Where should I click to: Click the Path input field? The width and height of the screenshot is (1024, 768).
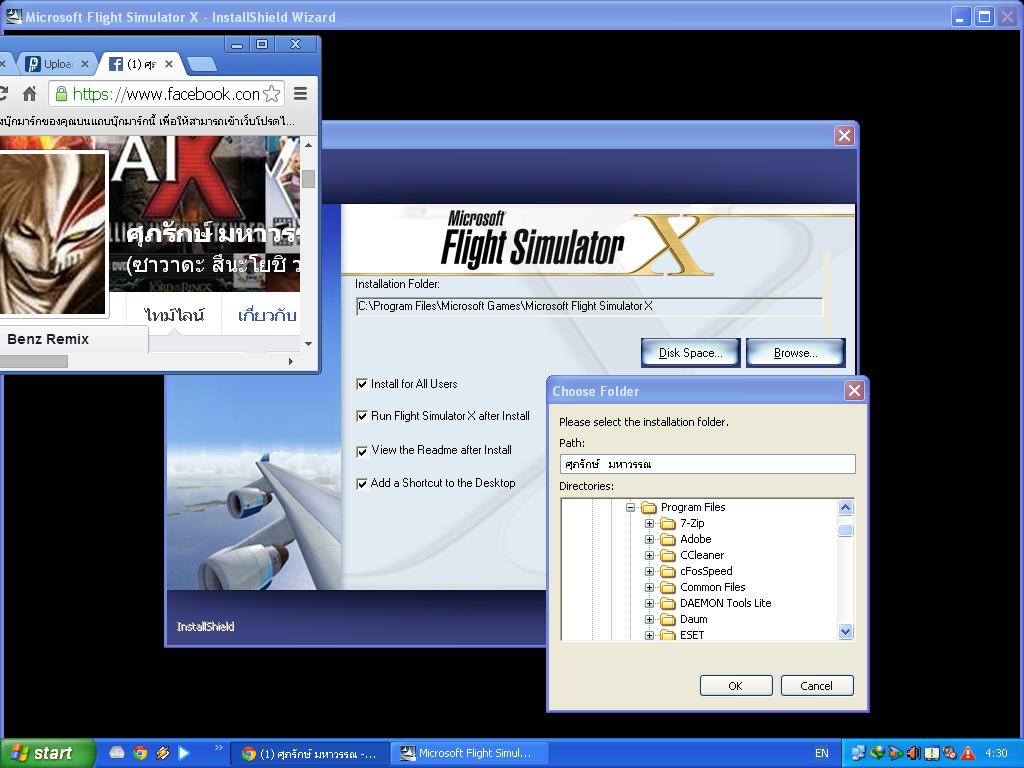coord(707,464)
